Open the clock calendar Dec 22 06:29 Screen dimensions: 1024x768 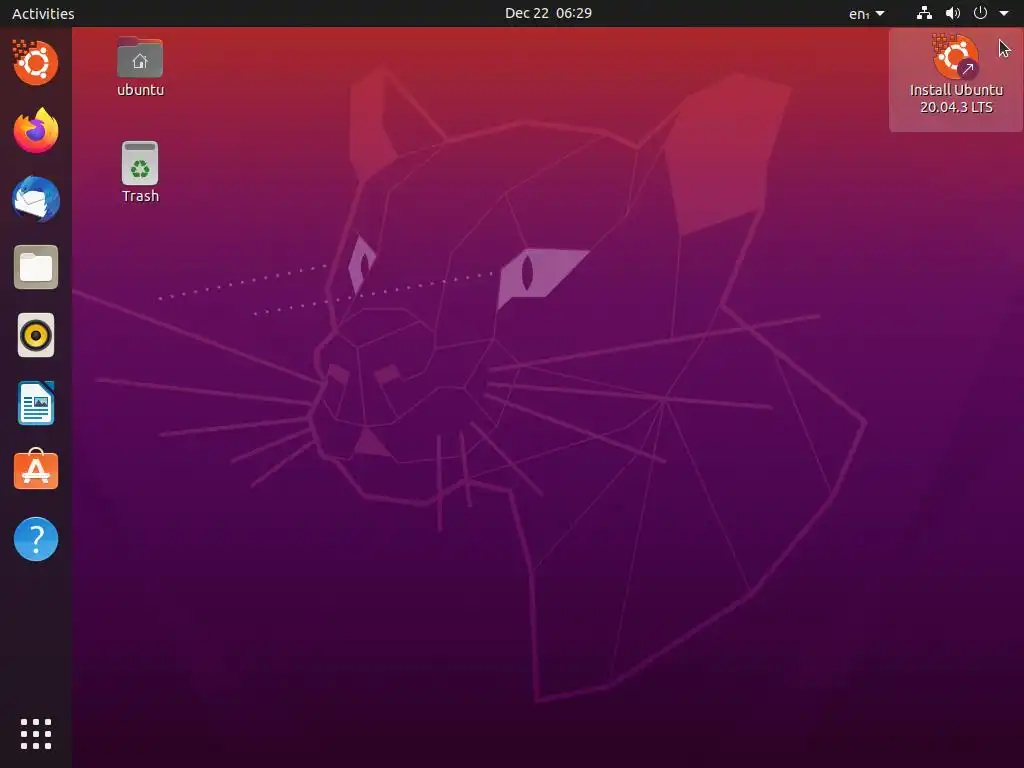click(x=548, y=13)
